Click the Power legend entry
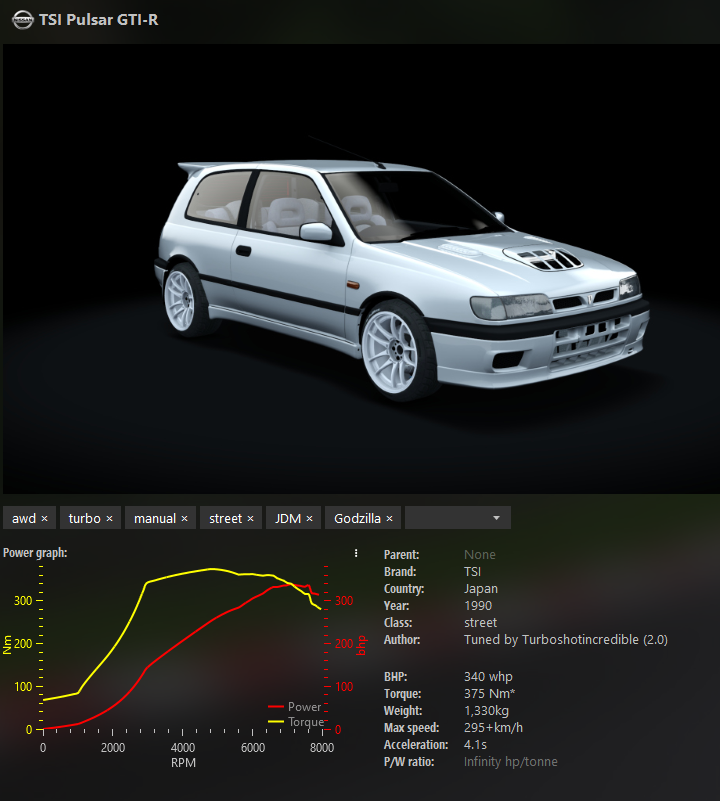This screenshot has height=801, width=720. [x=295, y=706]
